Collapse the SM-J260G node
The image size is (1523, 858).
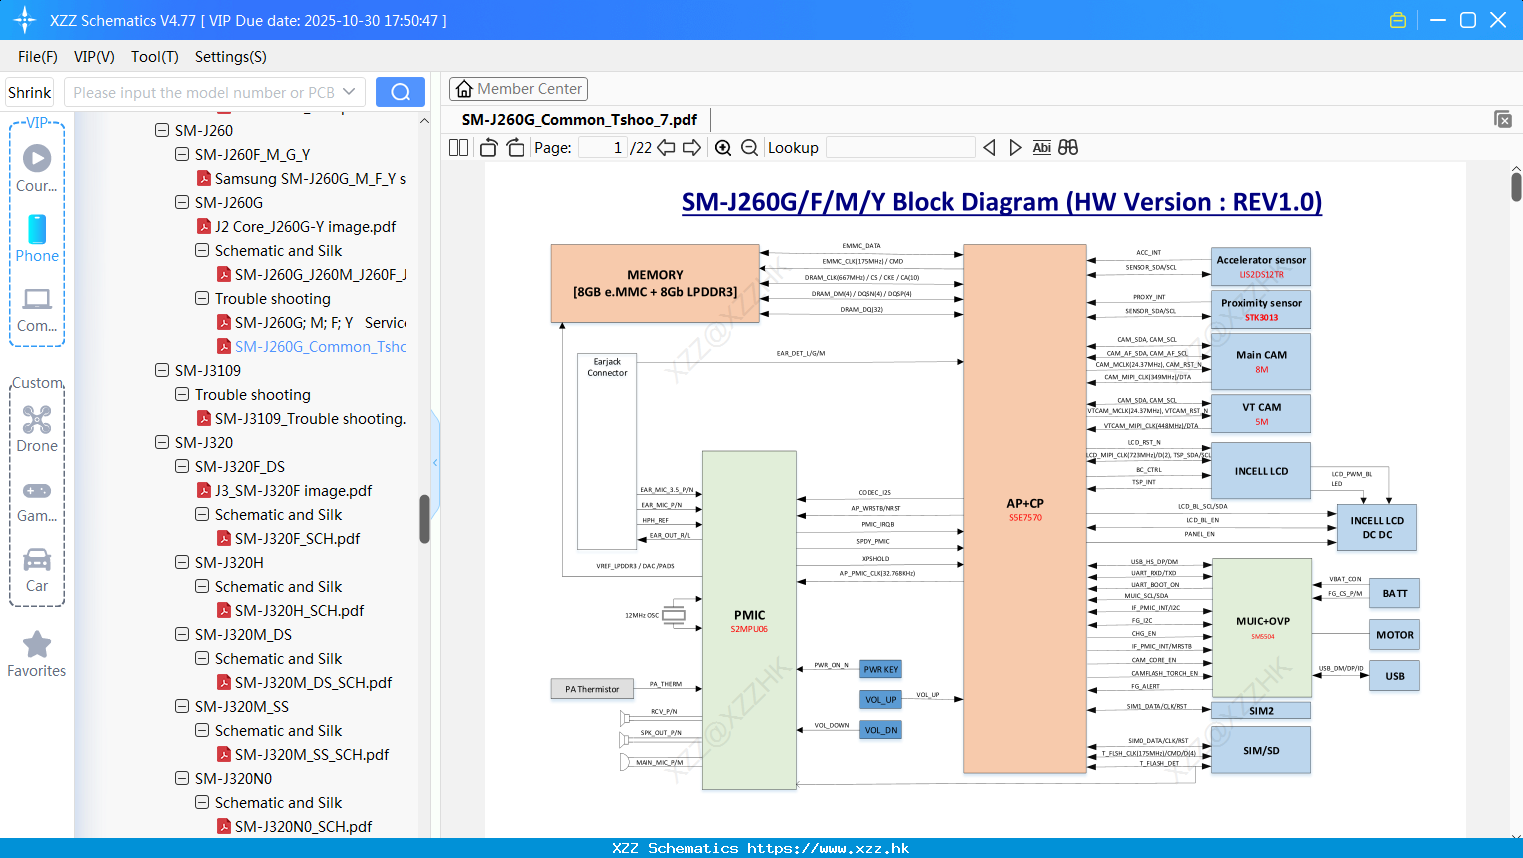[x=182, y=202]
